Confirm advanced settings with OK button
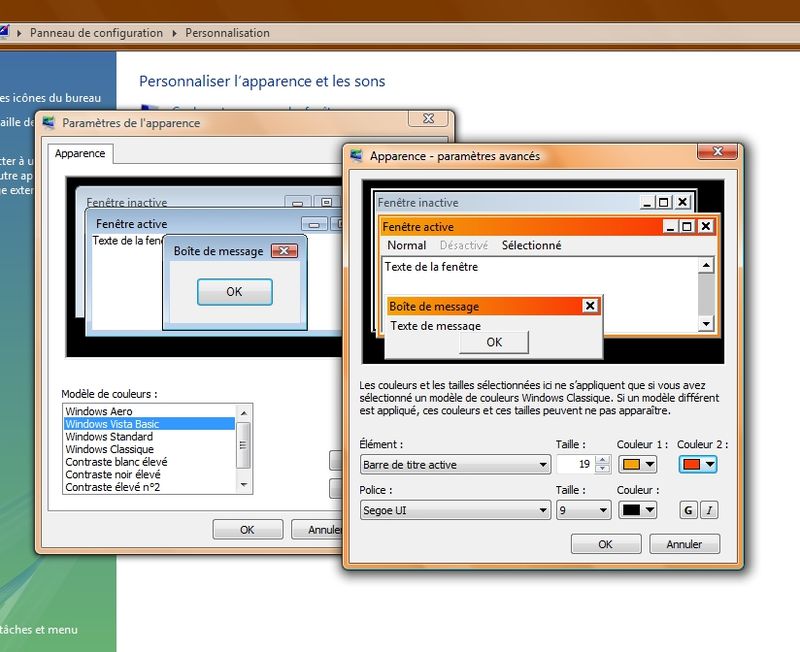Screen dimensions: 800x652 click(606, 544)
